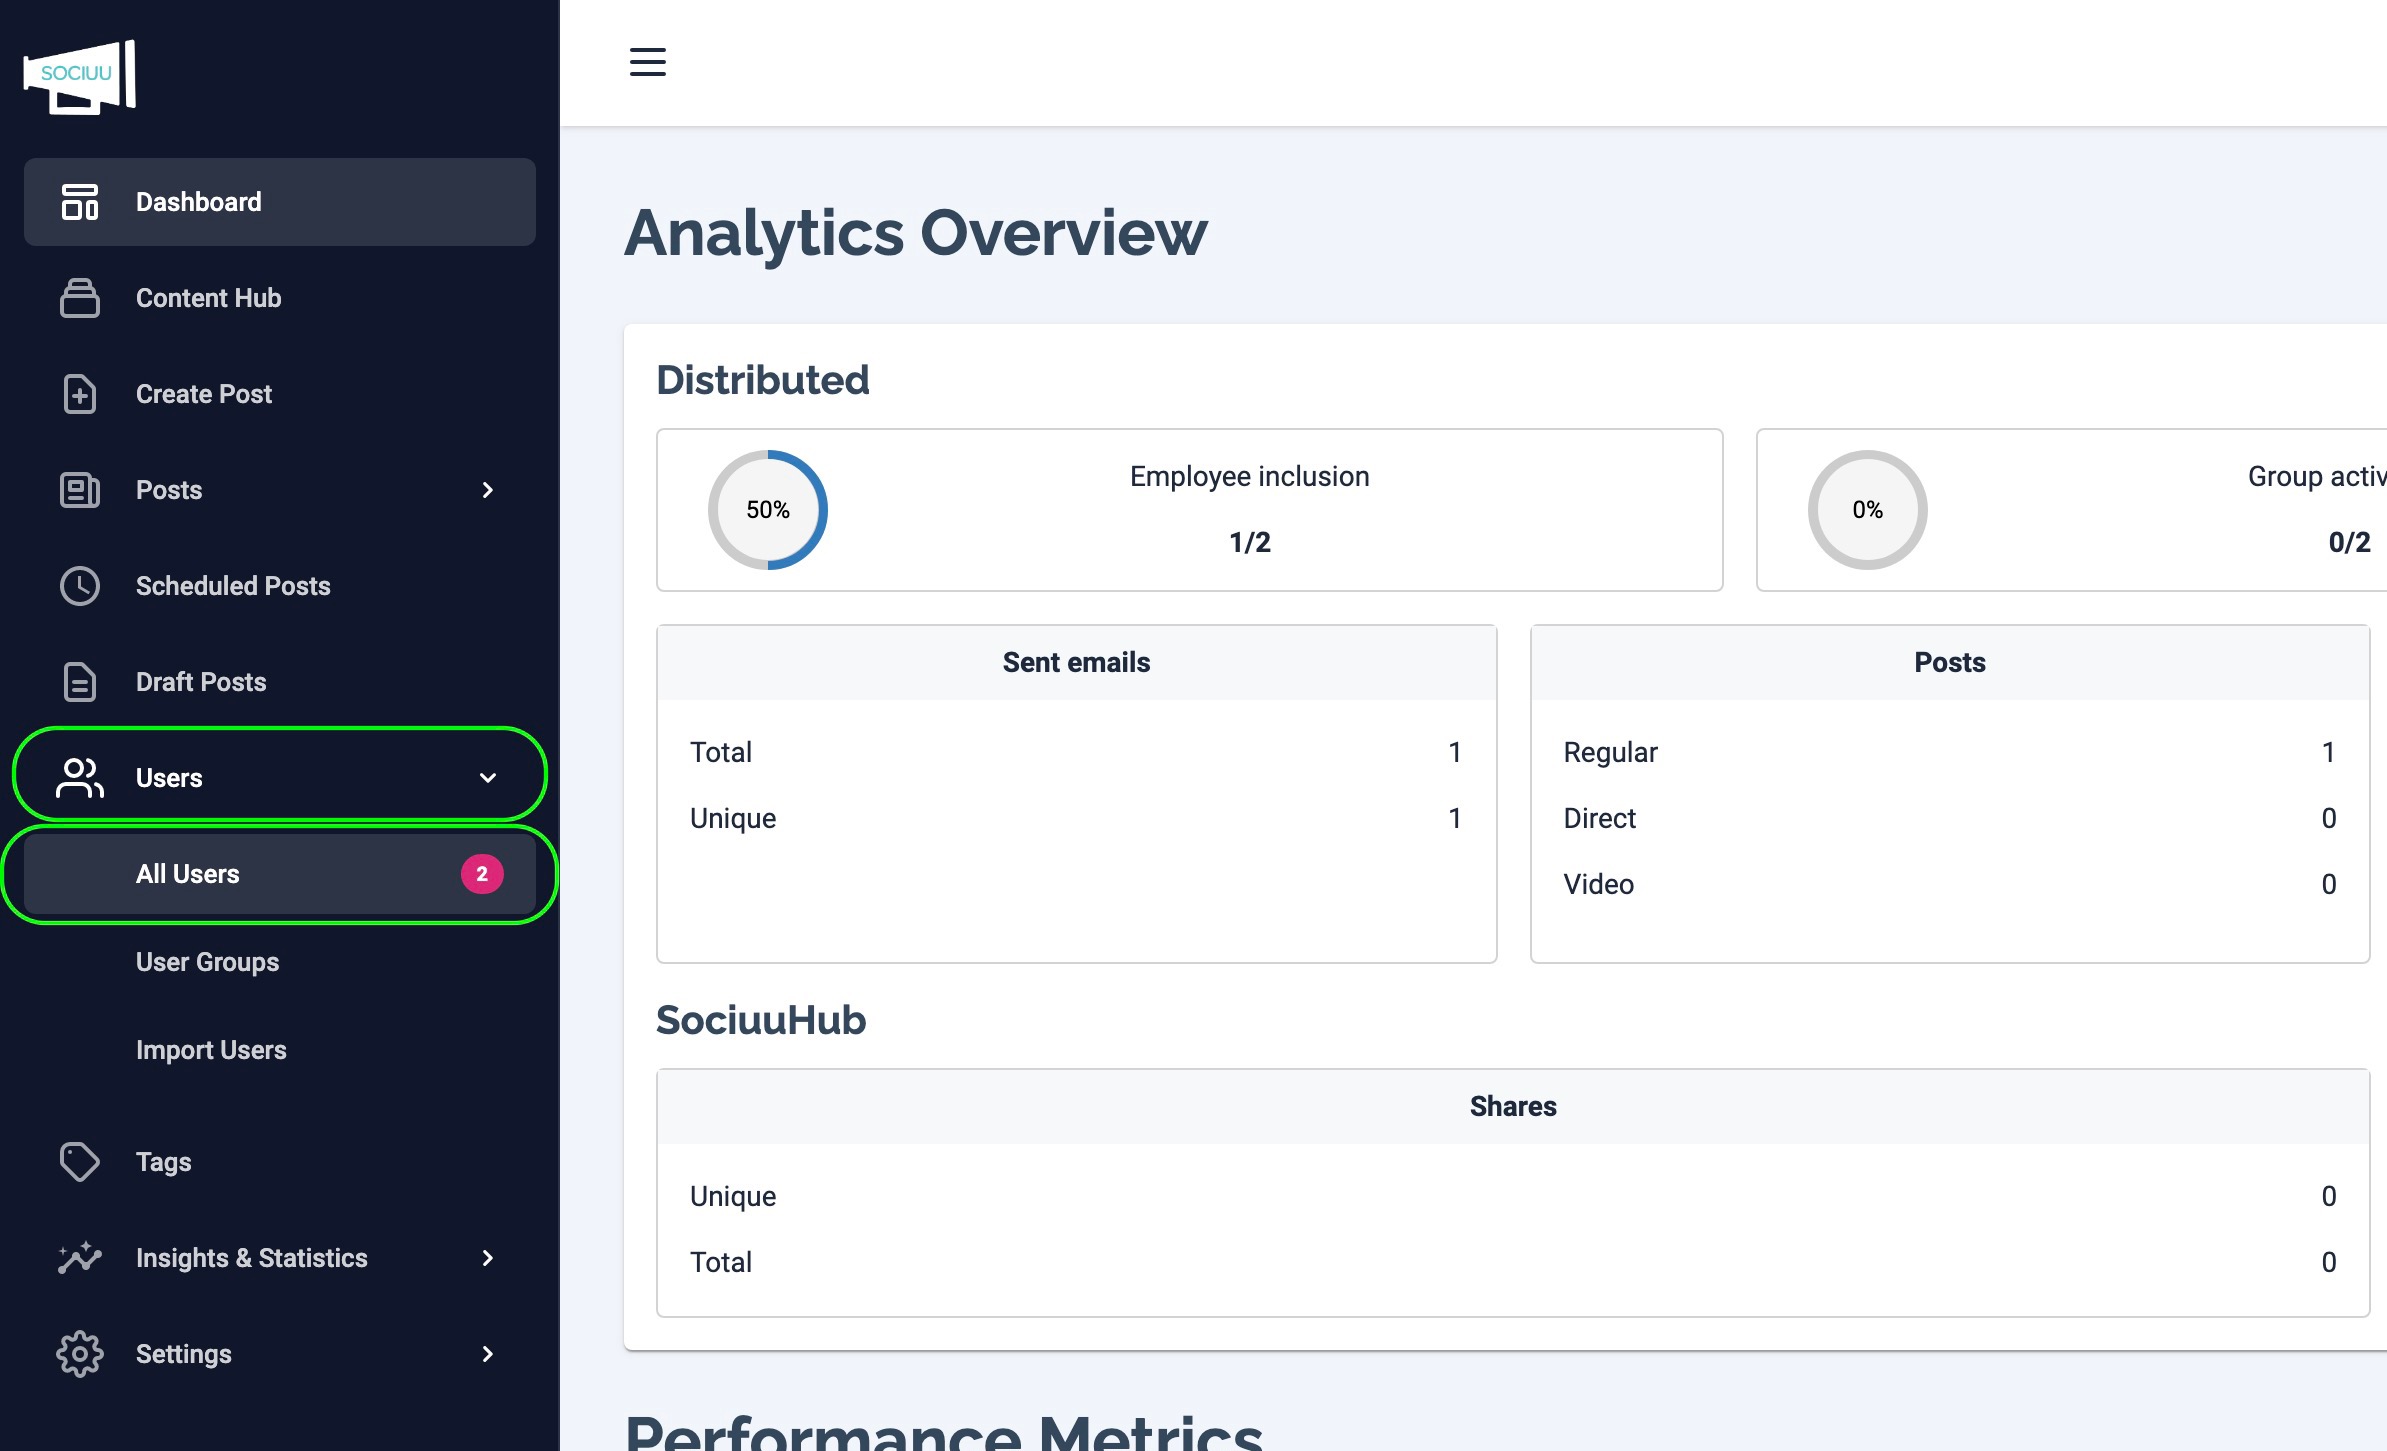Click the Content Hub stack icon
Image resolution: width=2387 pixels, height=1451 pixels.
click(x=80, y=298)
